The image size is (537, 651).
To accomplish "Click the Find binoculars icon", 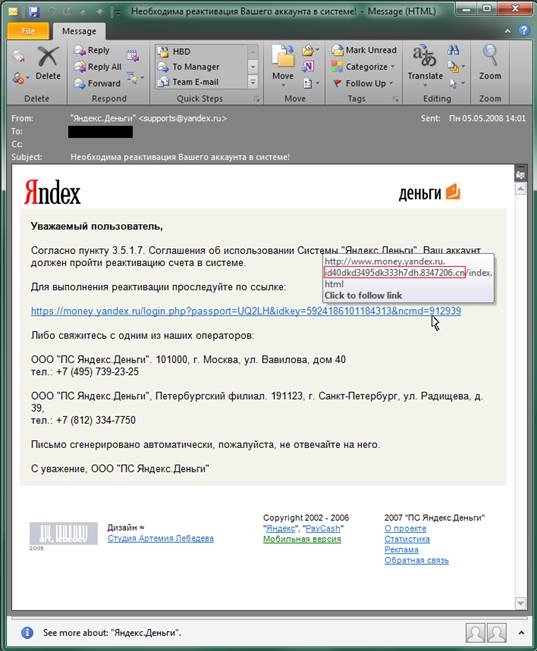I will click(454, 50).
